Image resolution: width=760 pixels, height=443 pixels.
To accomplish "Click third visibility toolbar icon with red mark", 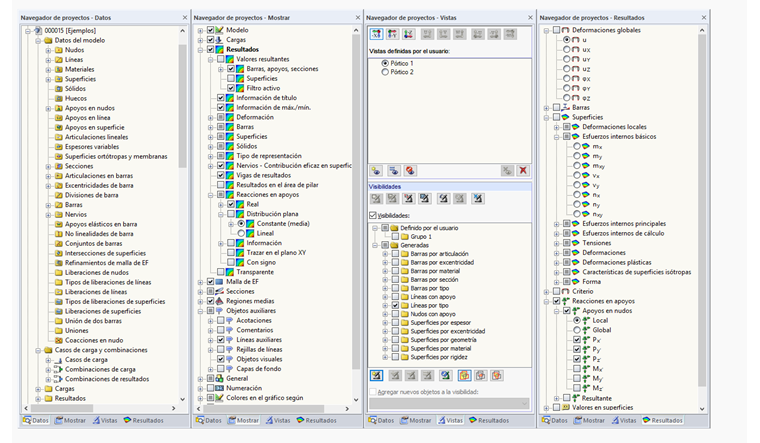I will [x=409, y=198].
